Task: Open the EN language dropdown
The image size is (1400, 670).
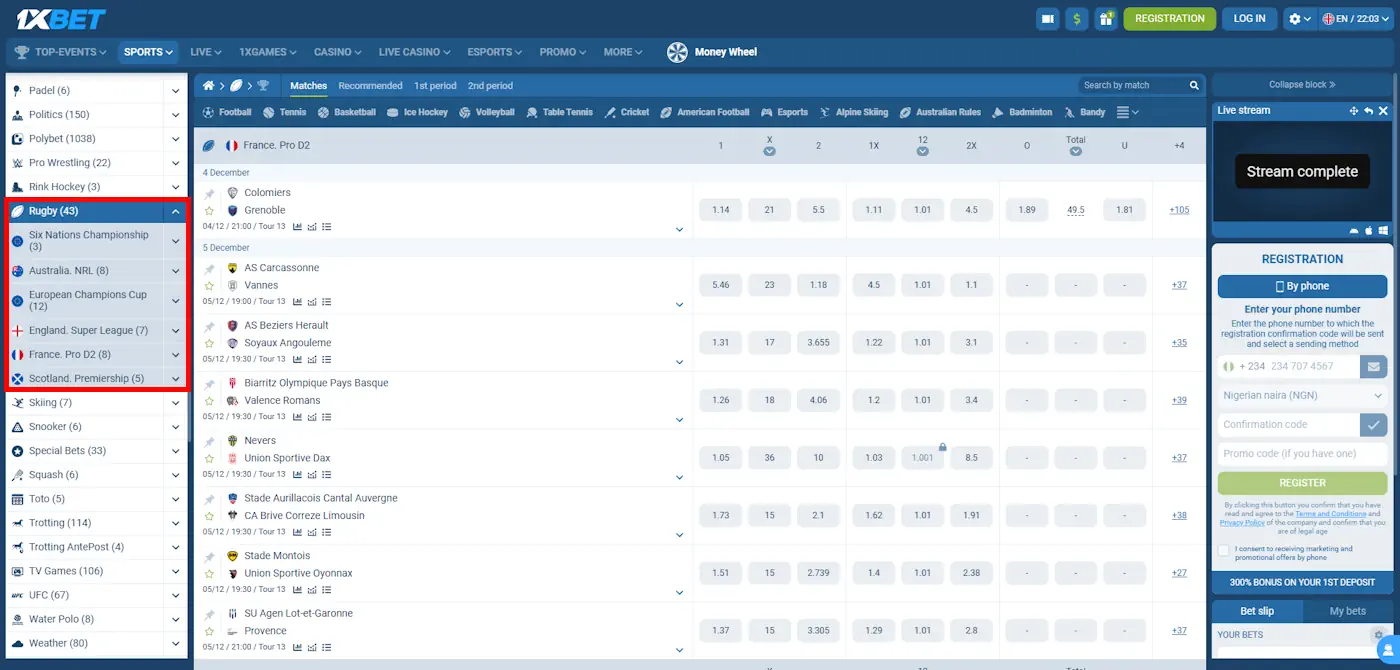Action: click(1358, 18)
